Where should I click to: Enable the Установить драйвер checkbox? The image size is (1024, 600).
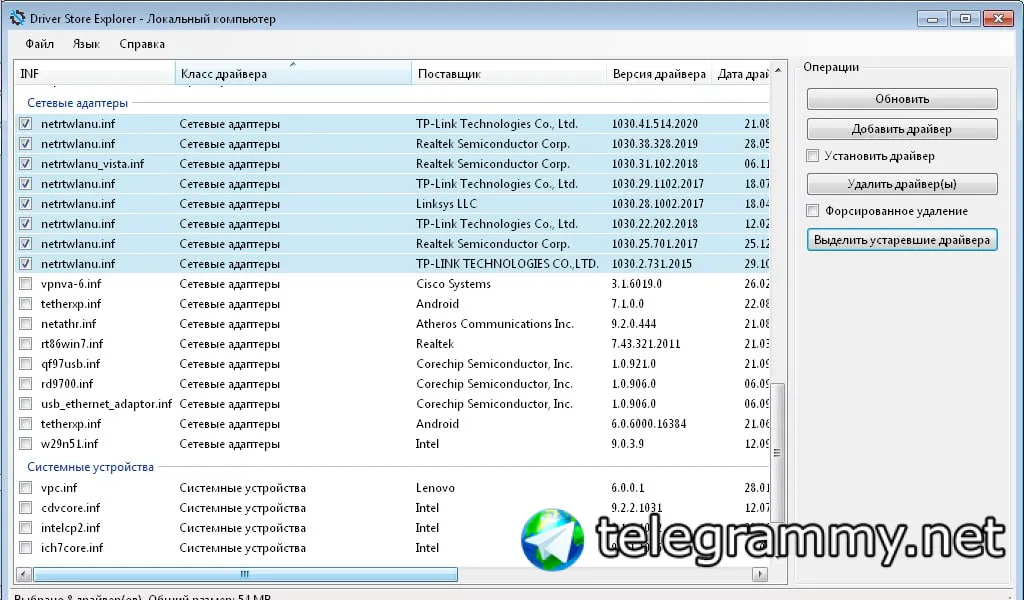coord(812,156)
